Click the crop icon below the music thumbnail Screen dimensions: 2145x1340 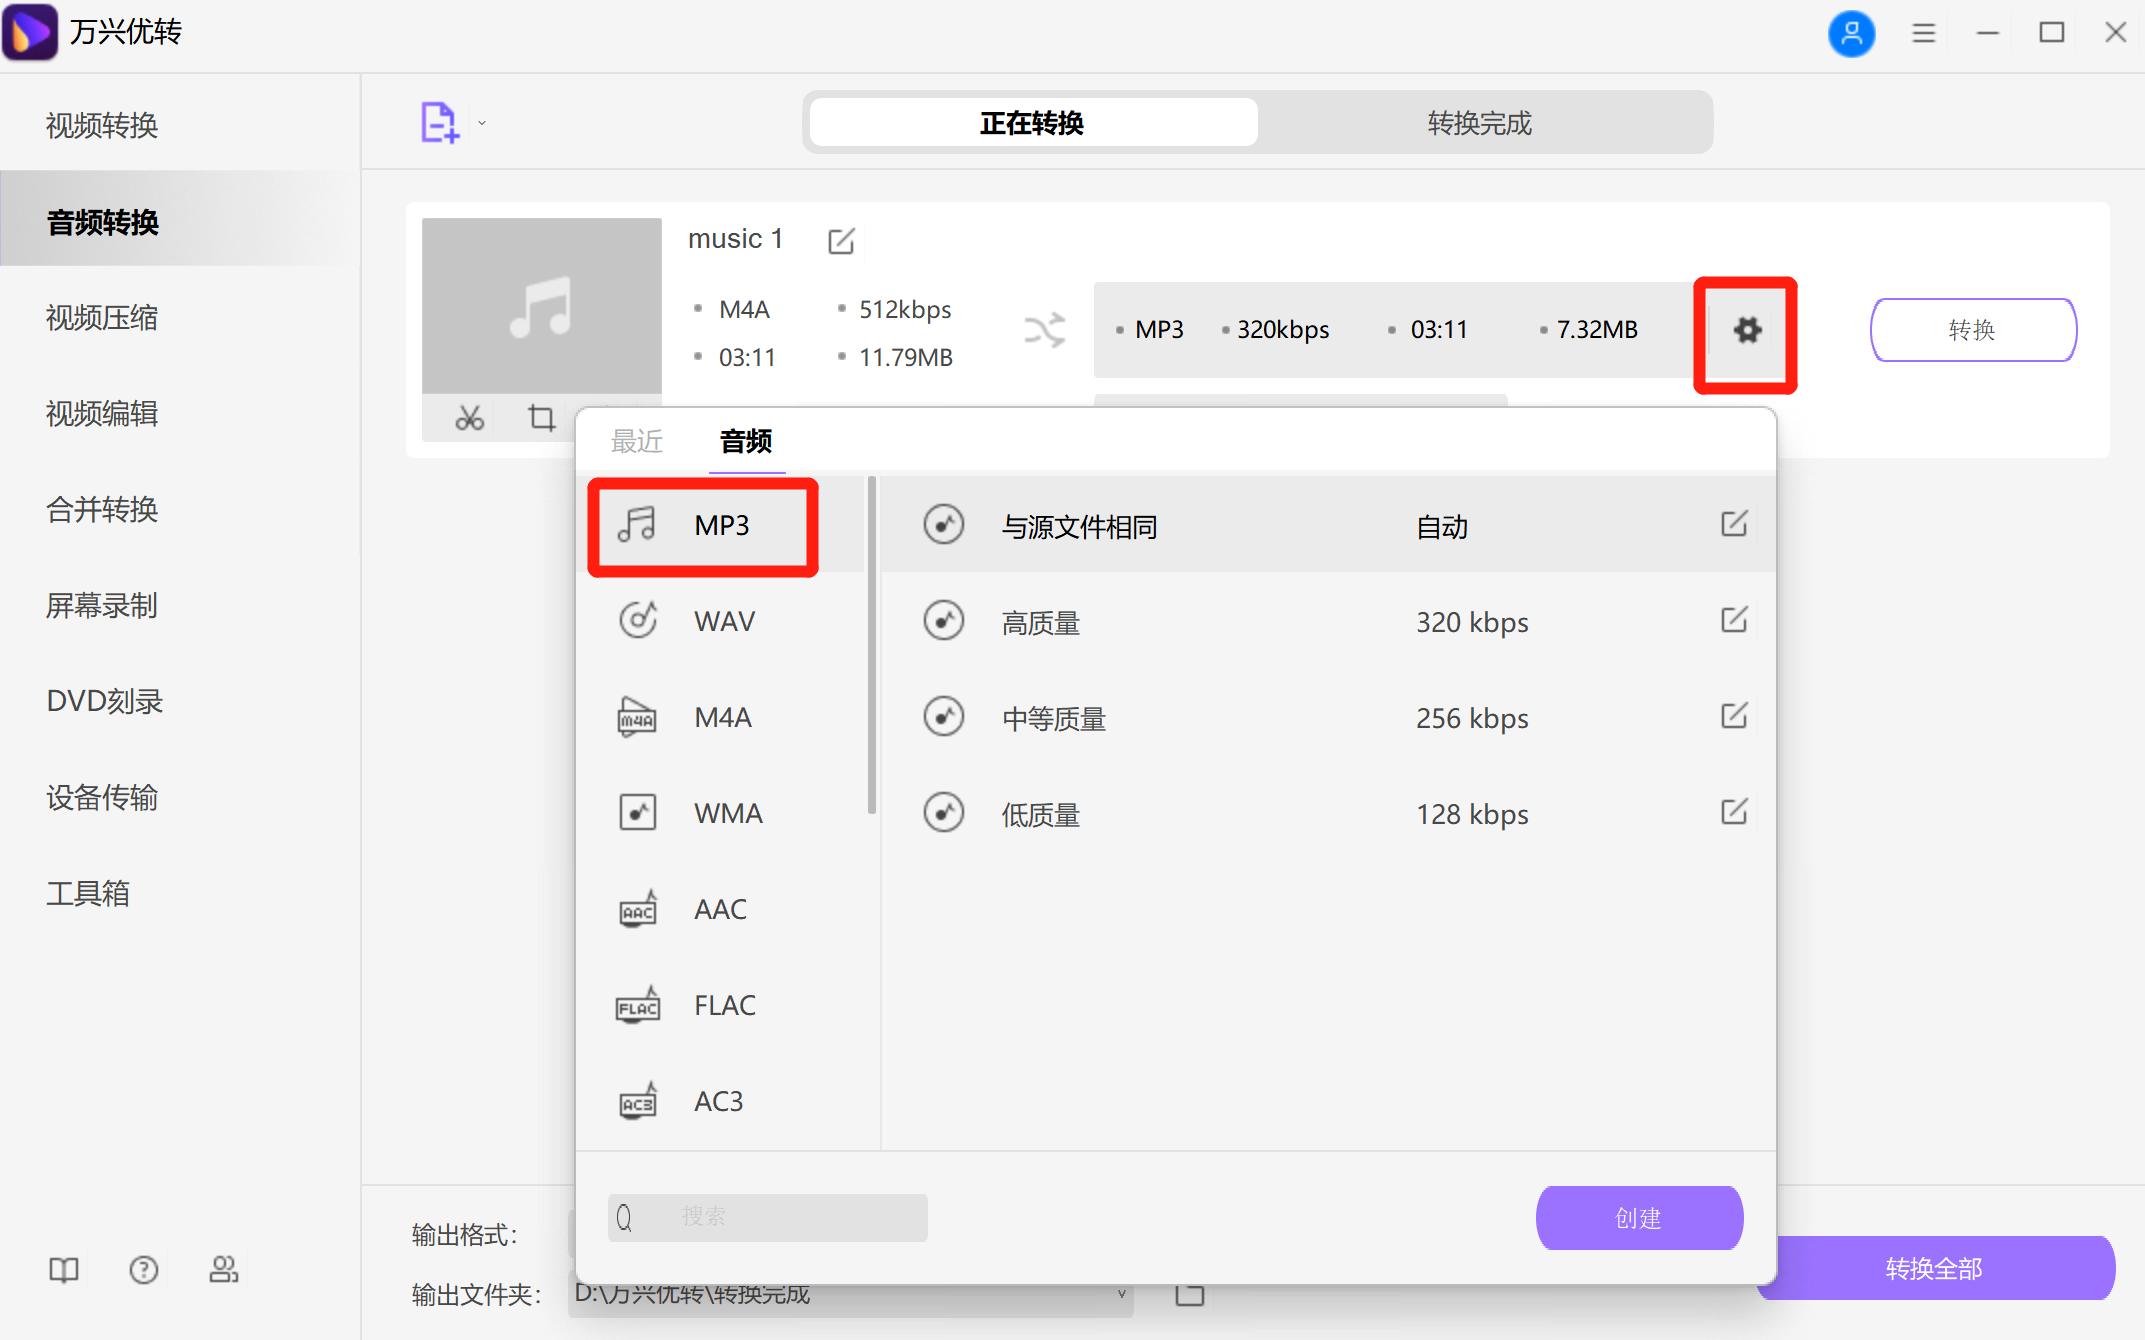541,418
